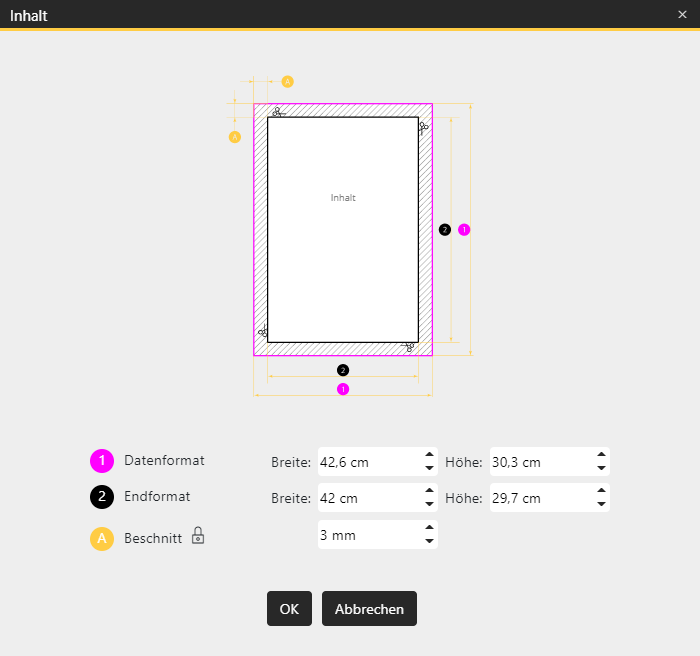Confirm the dialog with OK

tap(289, 609)
